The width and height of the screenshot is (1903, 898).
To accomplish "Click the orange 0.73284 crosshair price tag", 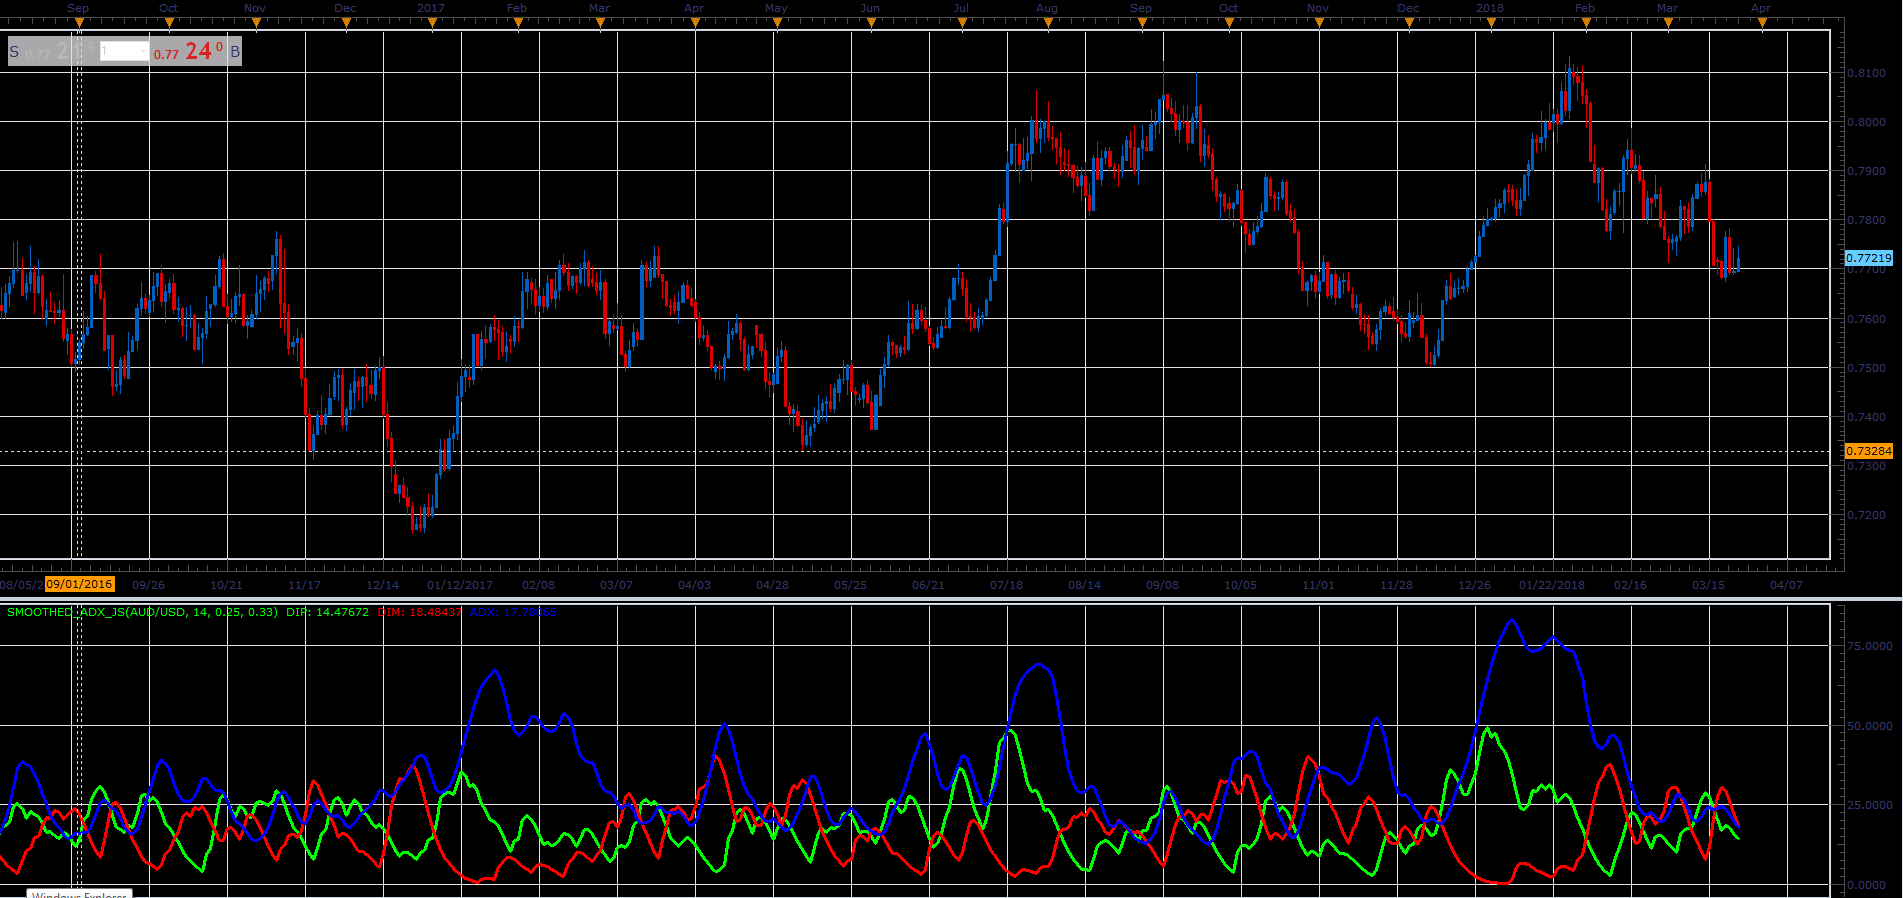I will 1868,451.
